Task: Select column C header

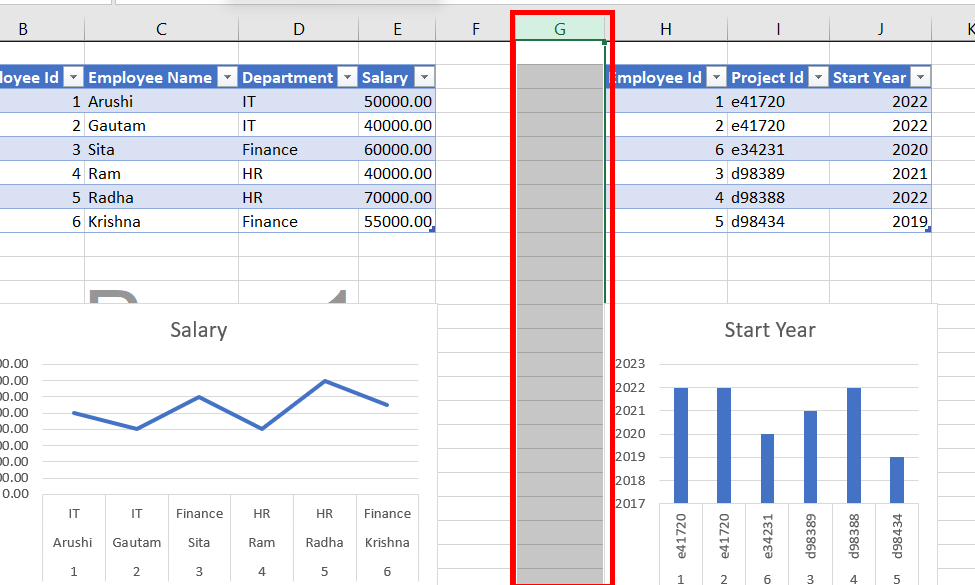Action: point(161,29)
